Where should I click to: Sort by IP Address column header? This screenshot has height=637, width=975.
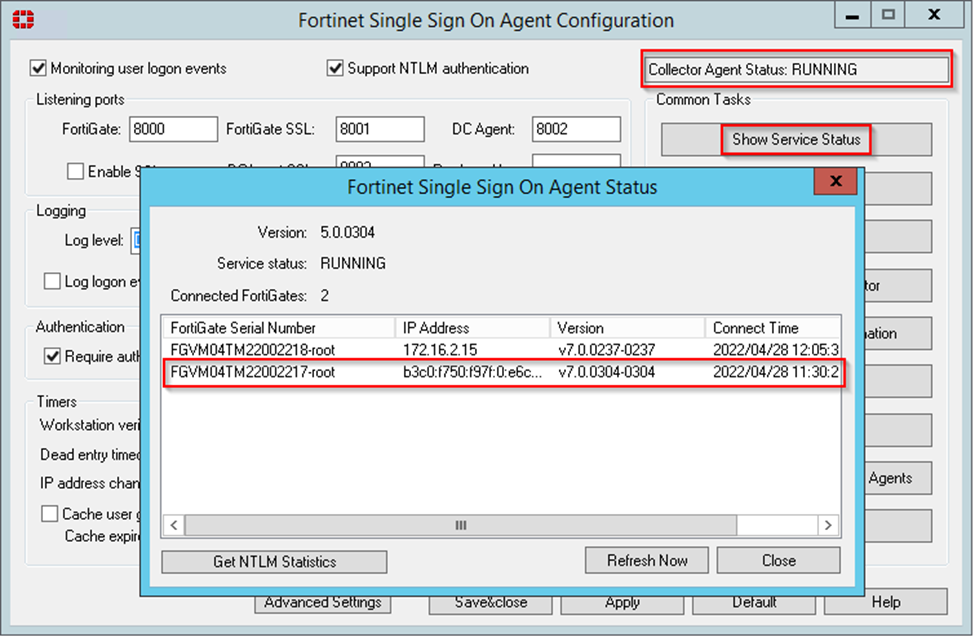(473, 328)
